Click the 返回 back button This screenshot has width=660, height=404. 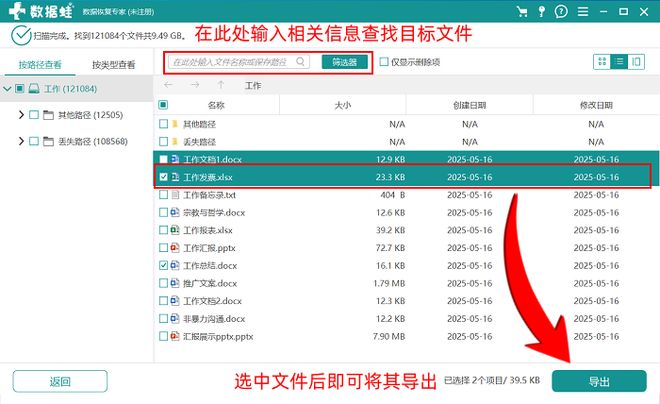60,381
